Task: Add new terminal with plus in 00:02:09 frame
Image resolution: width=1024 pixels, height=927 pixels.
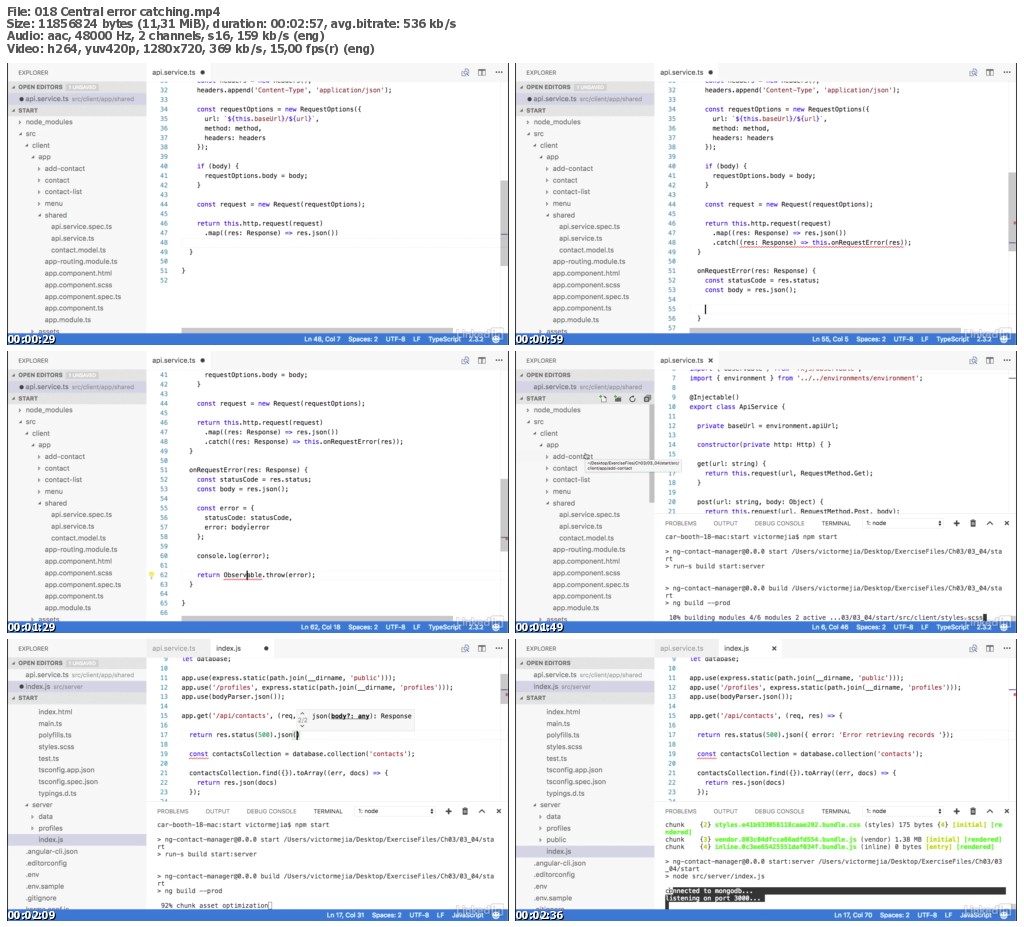Action: 449,811
